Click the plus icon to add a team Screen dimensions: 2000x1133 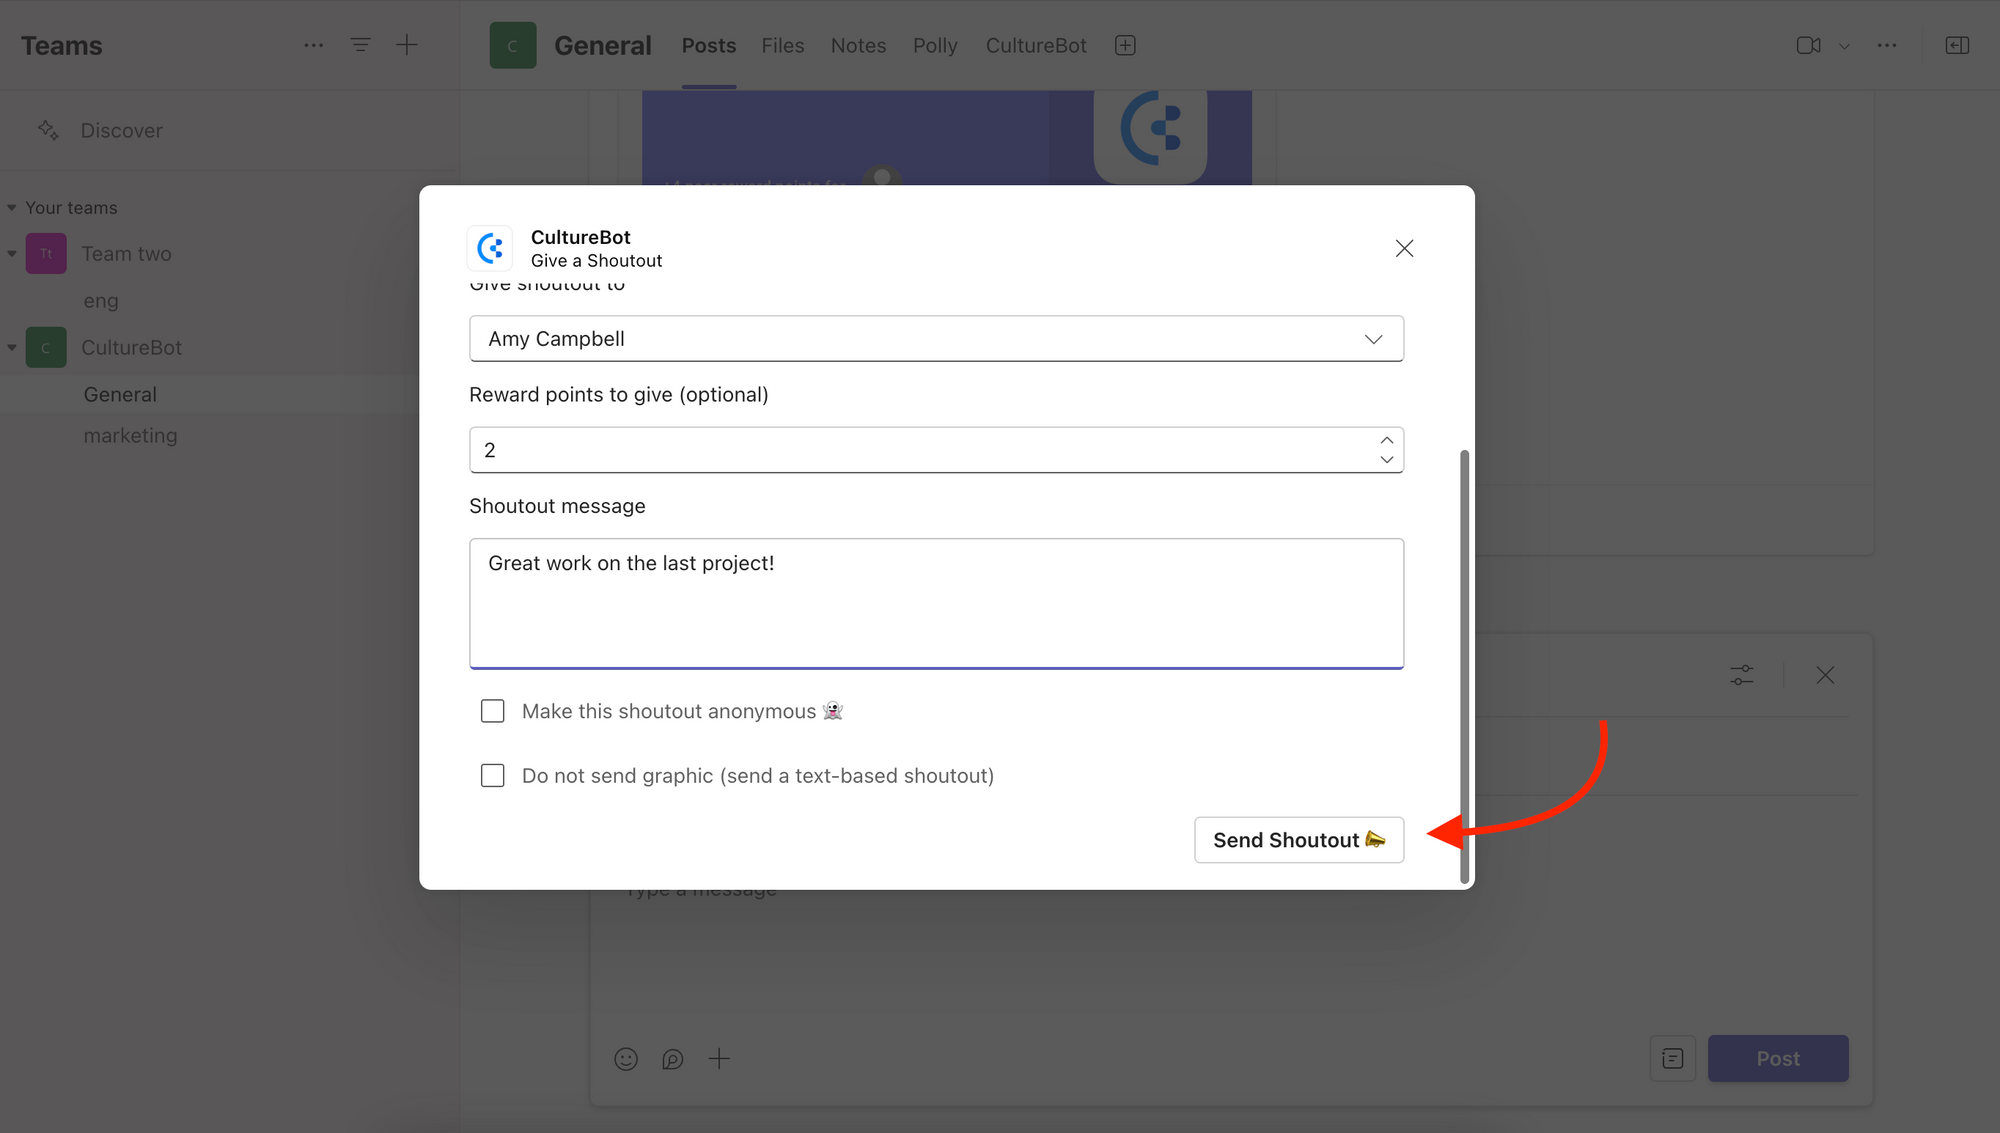[x=407, y=45]
